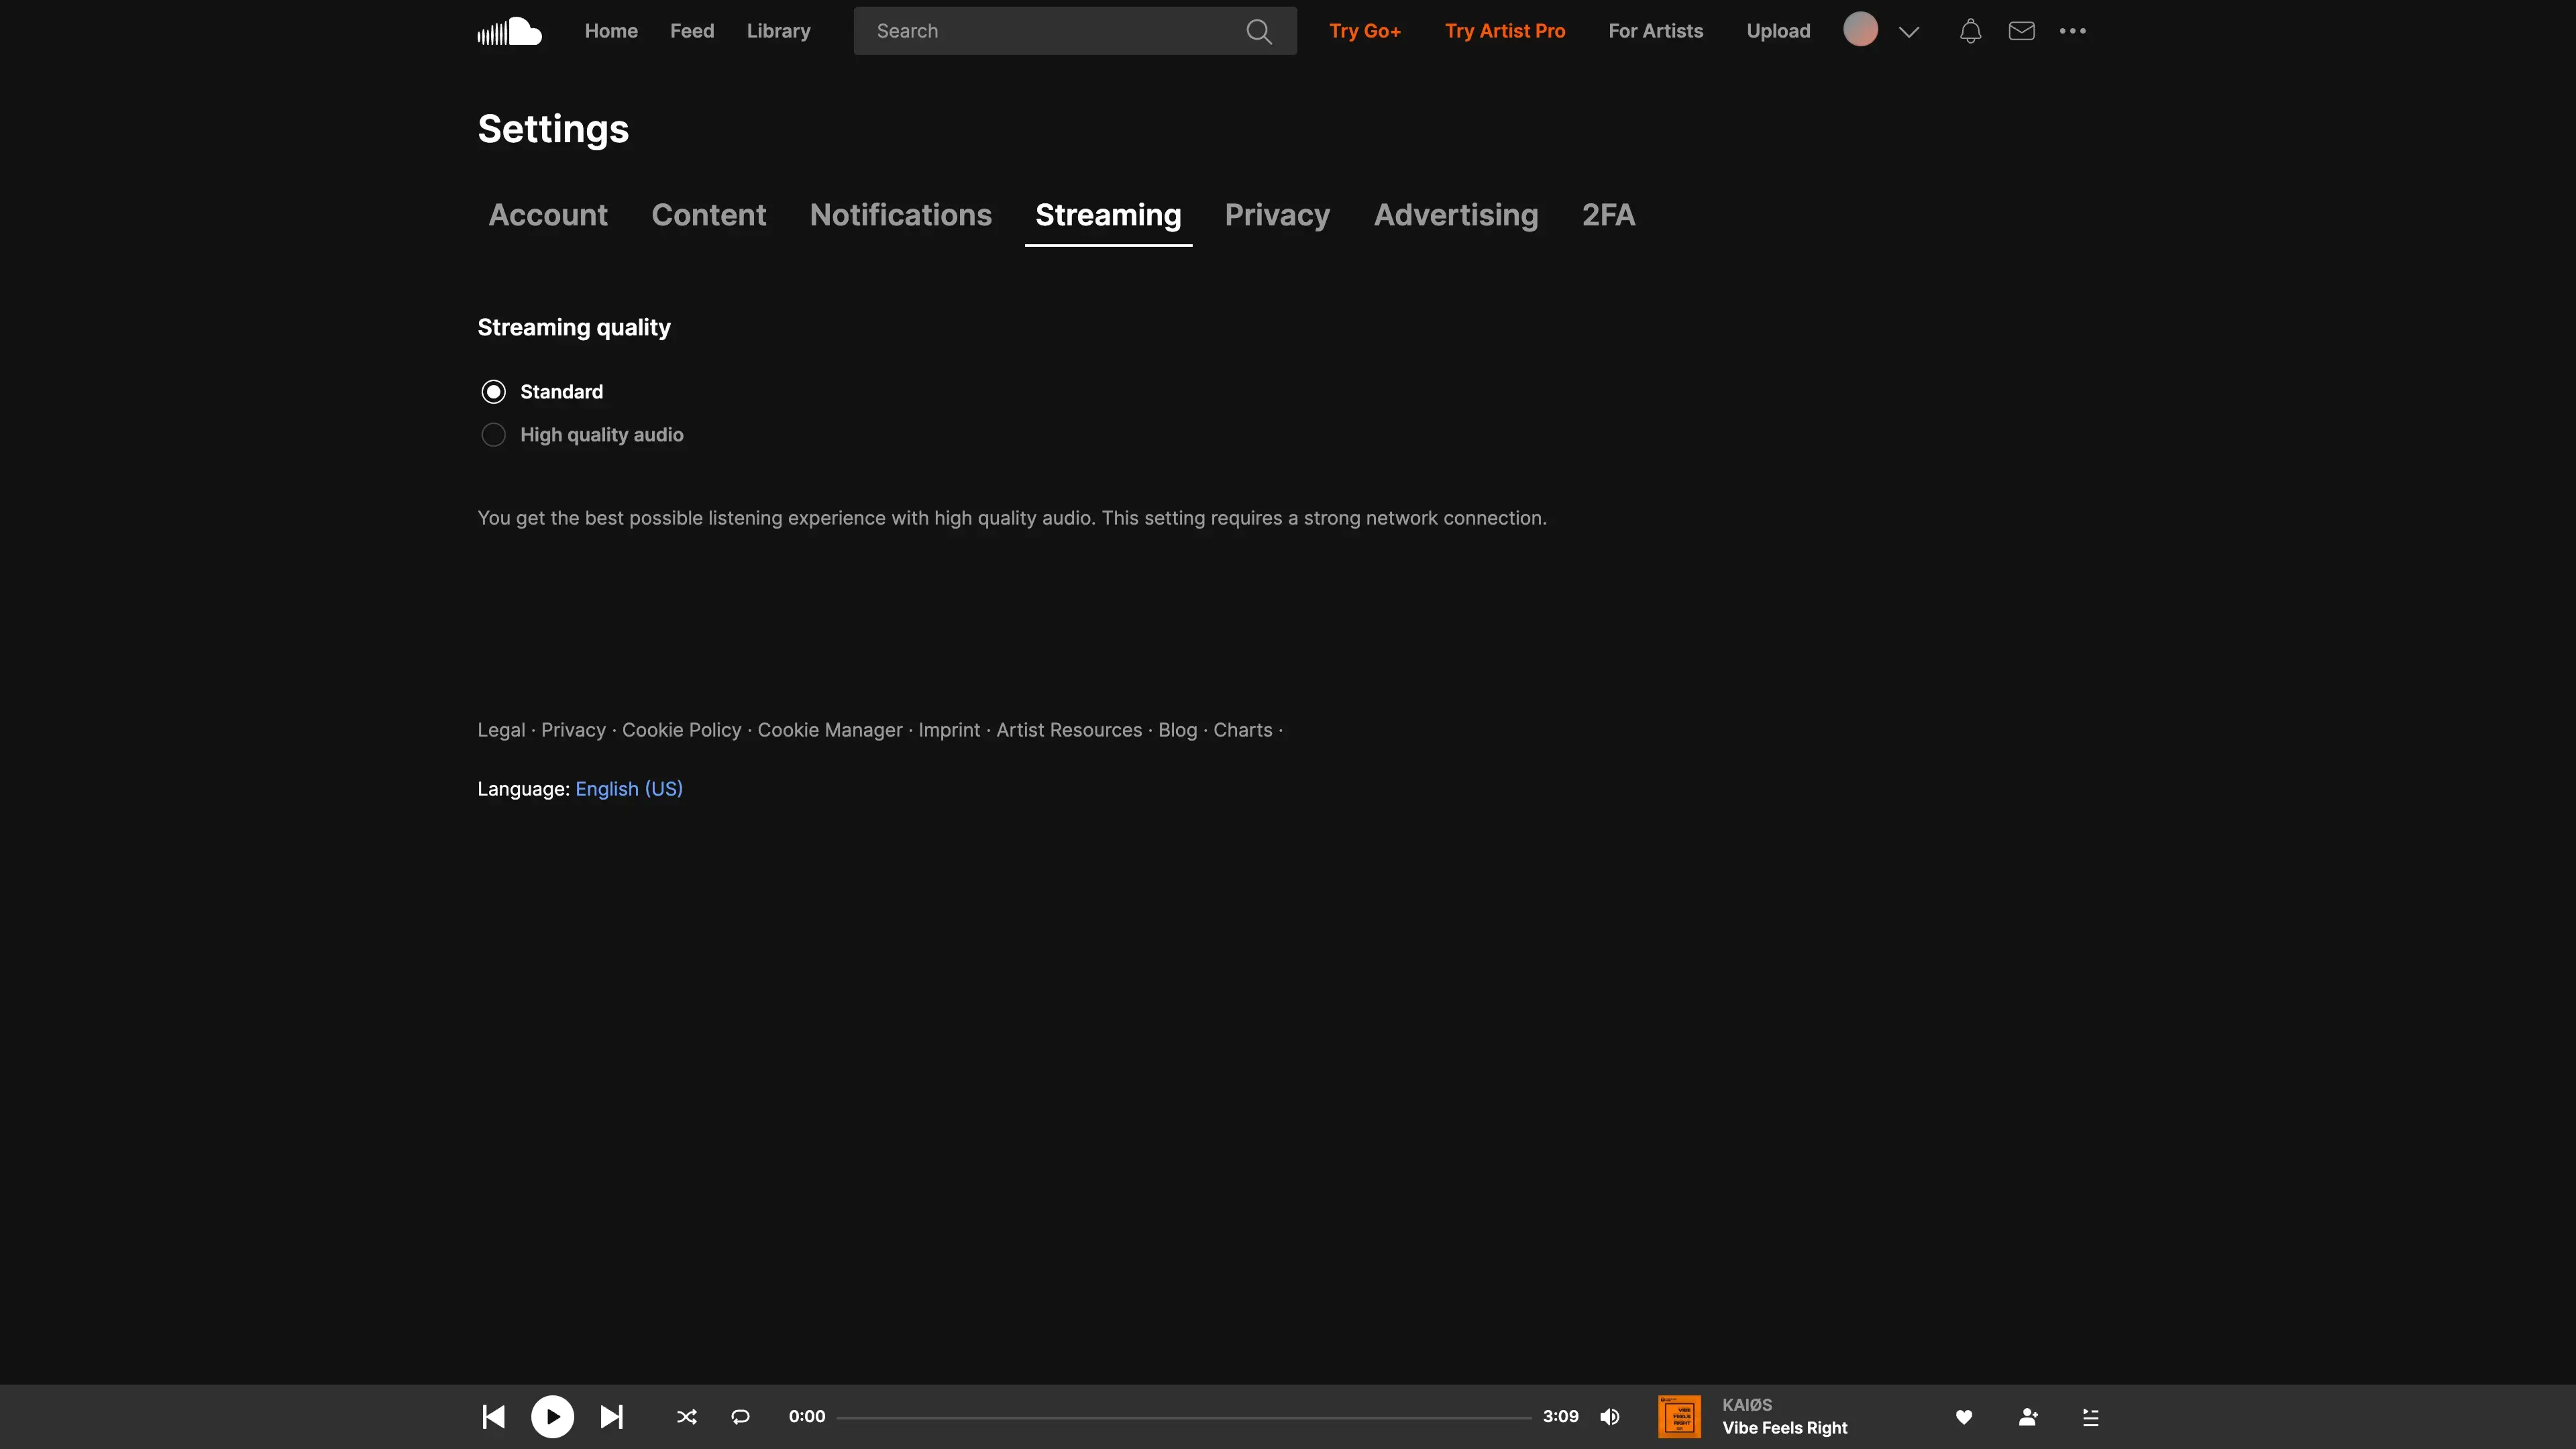
Task: Skip to previous track
Action: pos(493,1416)
